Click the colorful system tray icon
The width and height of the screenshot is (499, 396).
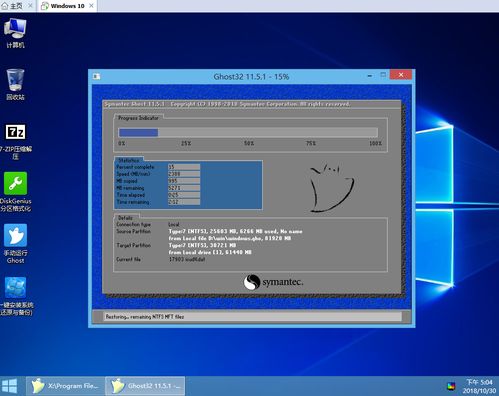click(x=451, y=386)
